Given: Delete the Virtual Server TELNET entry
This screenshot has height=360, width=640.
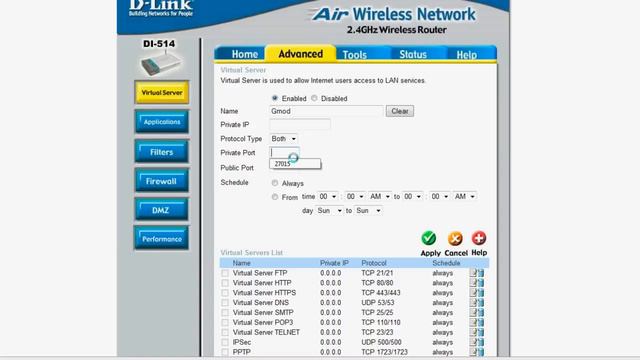Looking at the screenshot, I should pos(481,332).
